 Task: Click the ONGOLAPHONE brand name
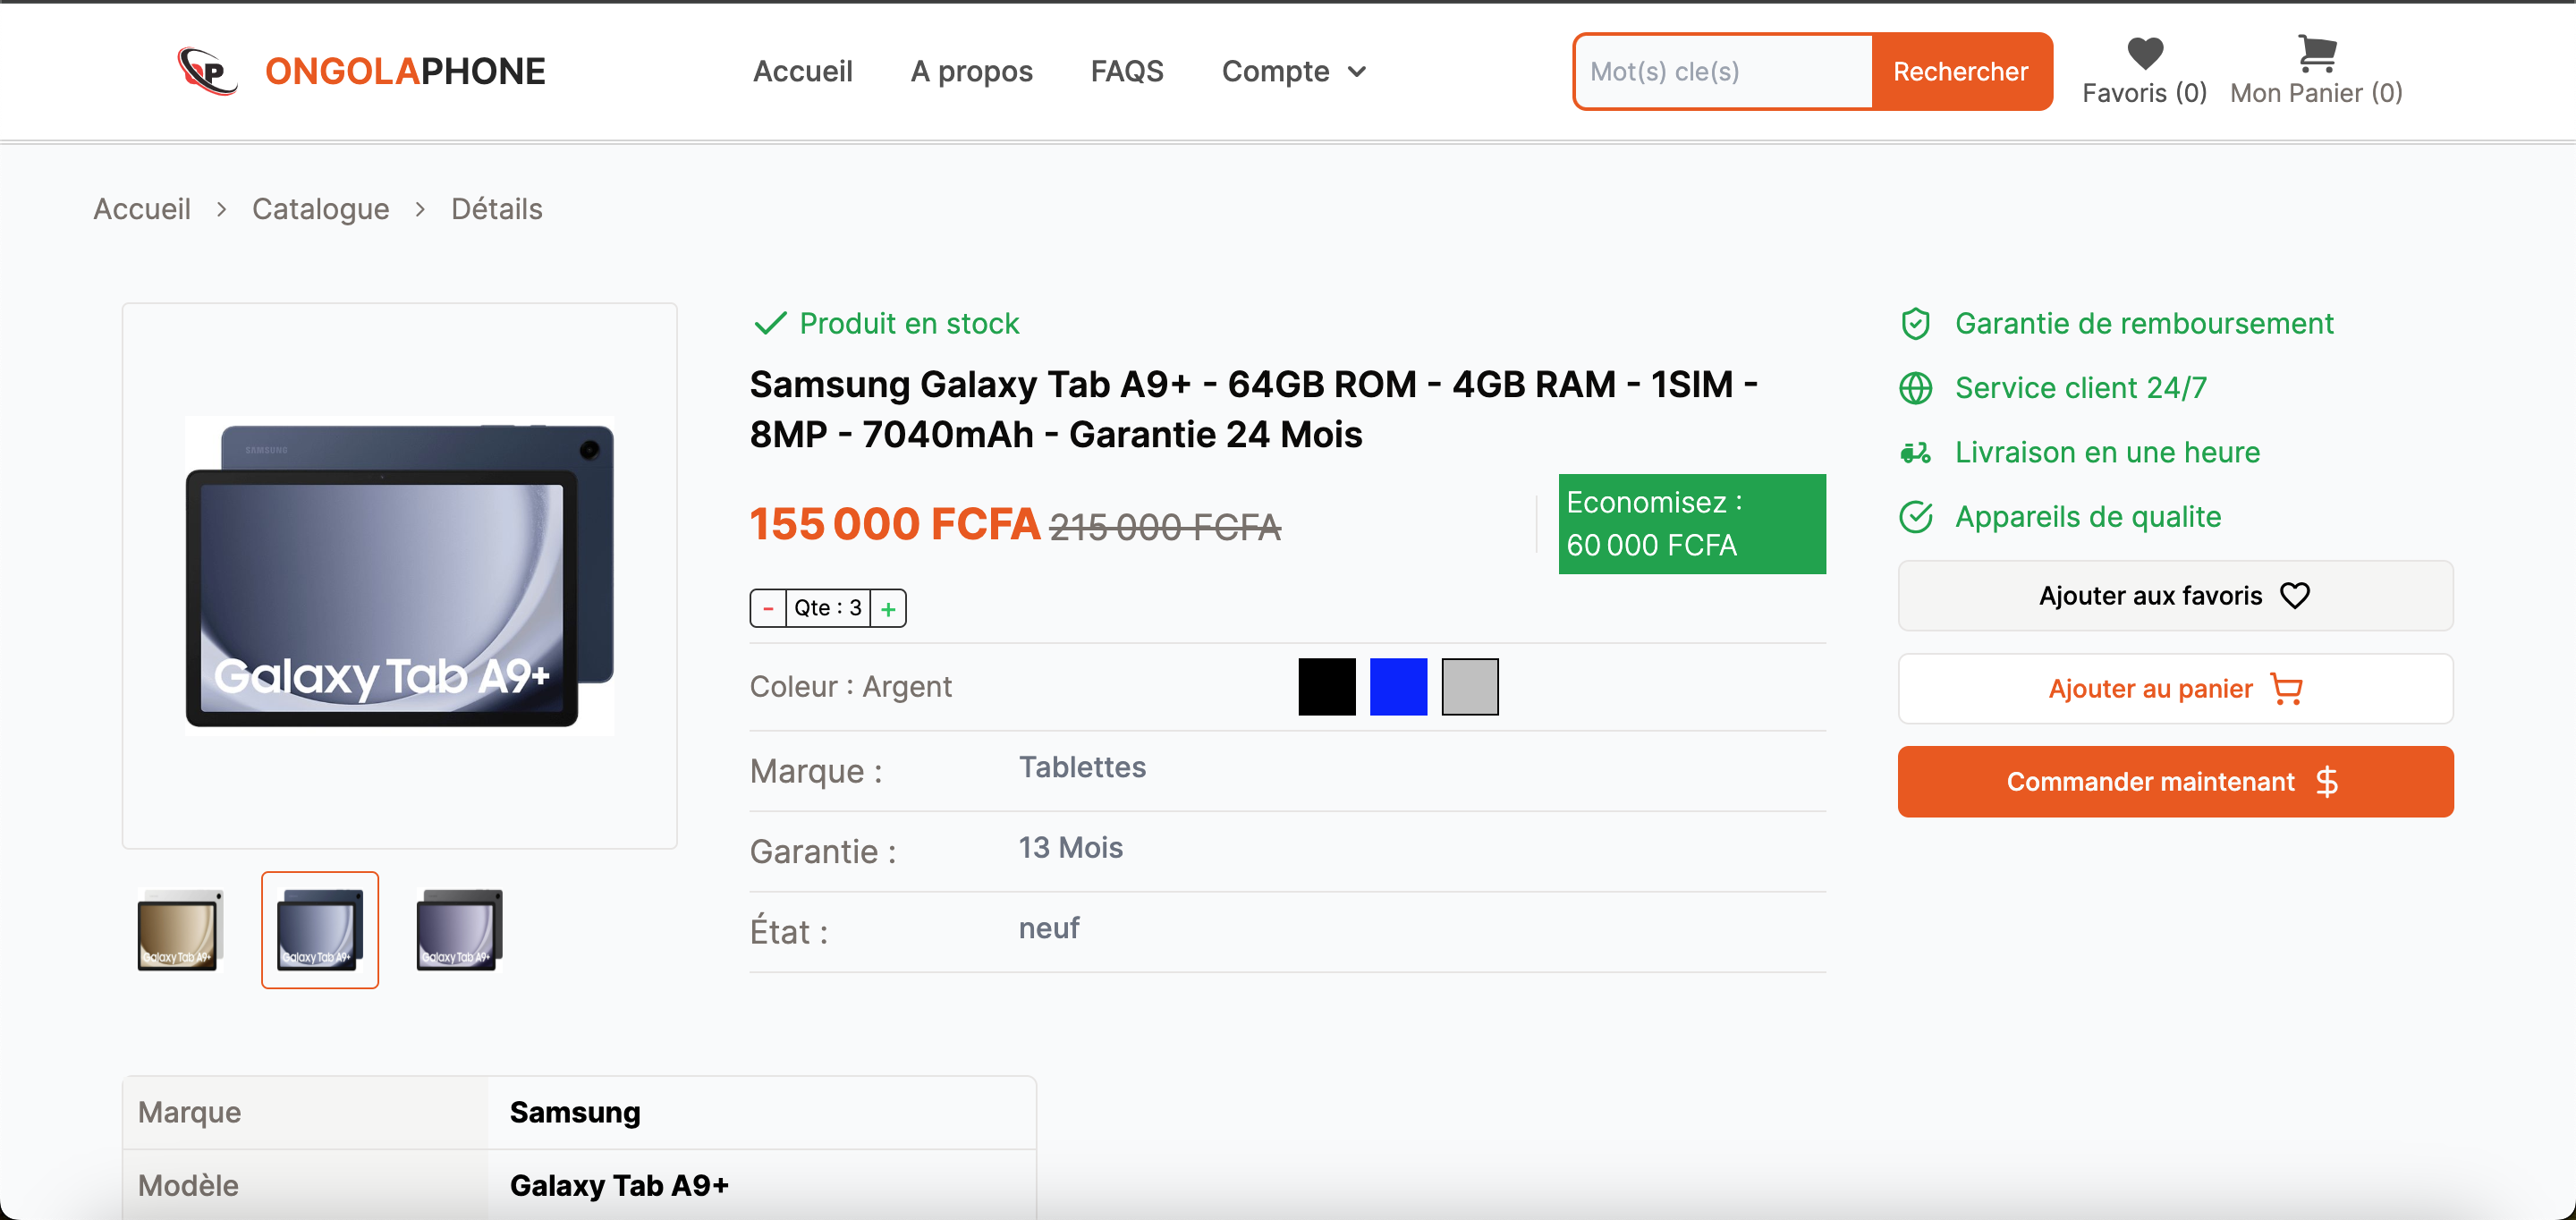(x=405, y=71)
